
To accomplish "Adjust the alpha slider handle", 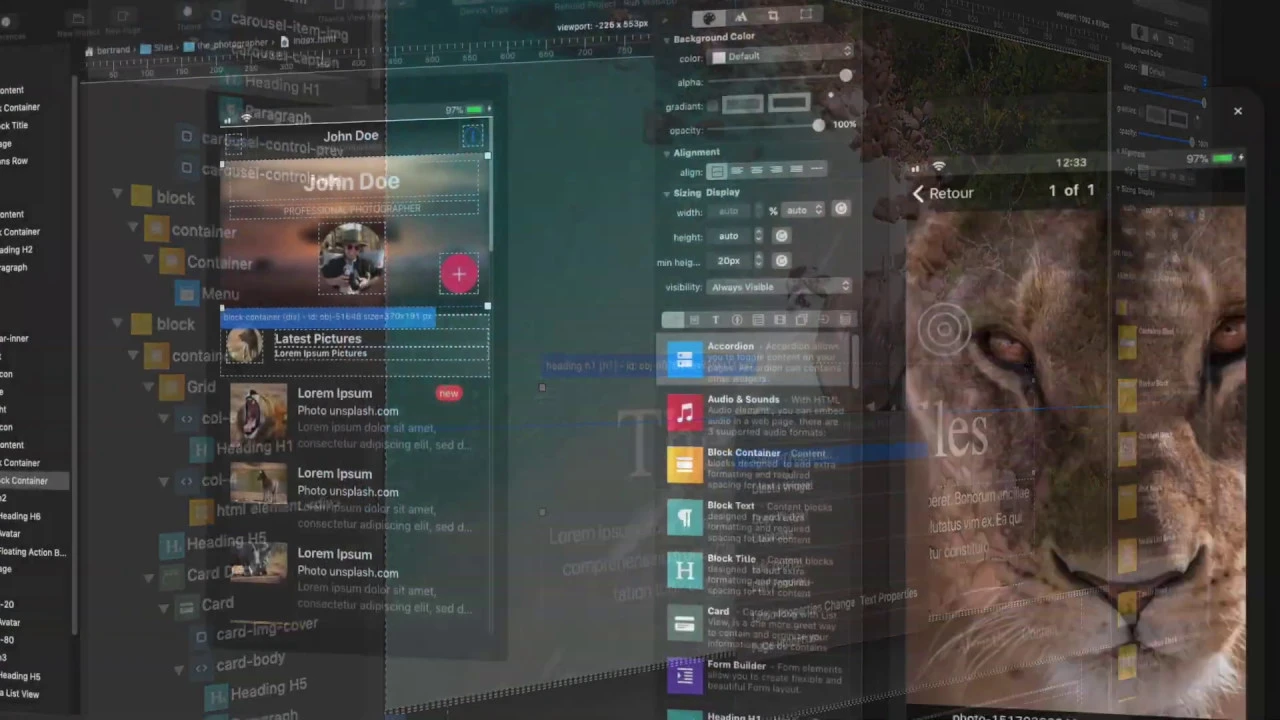I will click(846, 76).
